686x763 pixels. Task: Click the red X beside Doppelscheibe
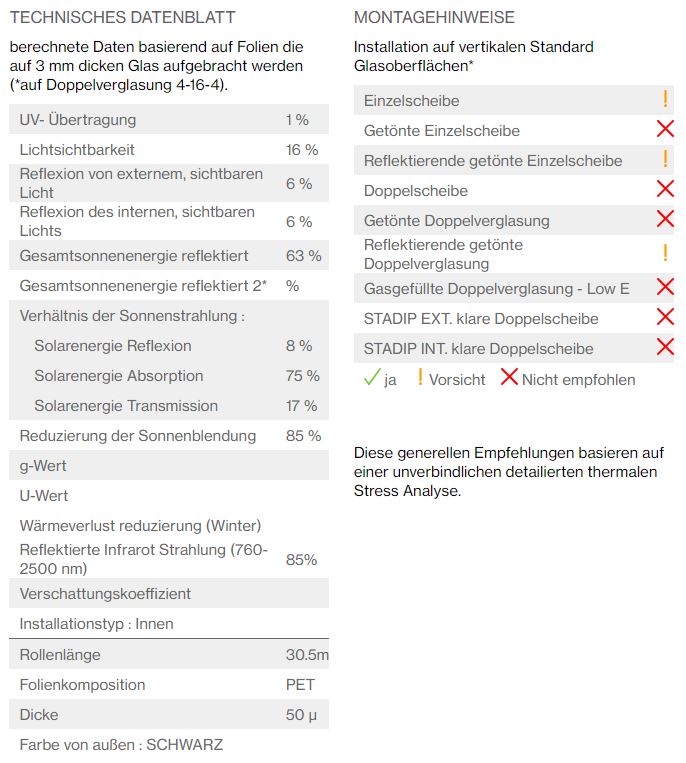coord(665,189)
